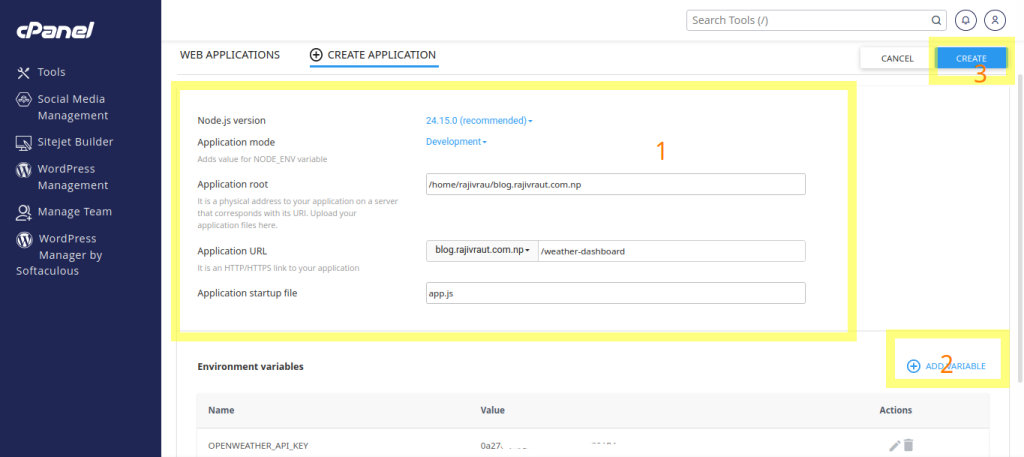Click the Environment variables heading
The image size is (1024, 457).
coord(250,367)
